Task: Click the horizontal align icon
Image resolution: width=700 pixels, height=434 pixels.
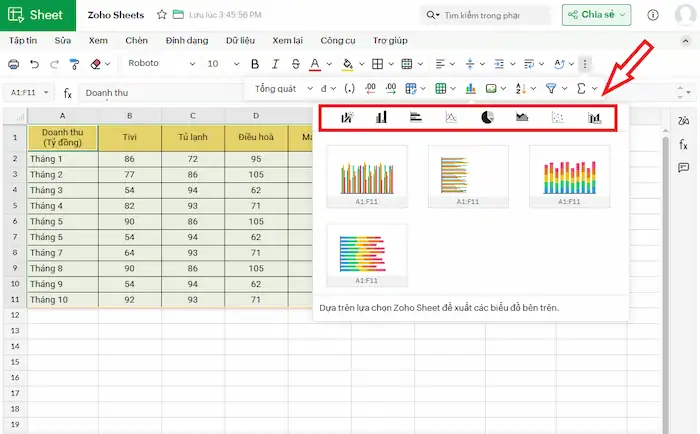Action: click(440, 64)
